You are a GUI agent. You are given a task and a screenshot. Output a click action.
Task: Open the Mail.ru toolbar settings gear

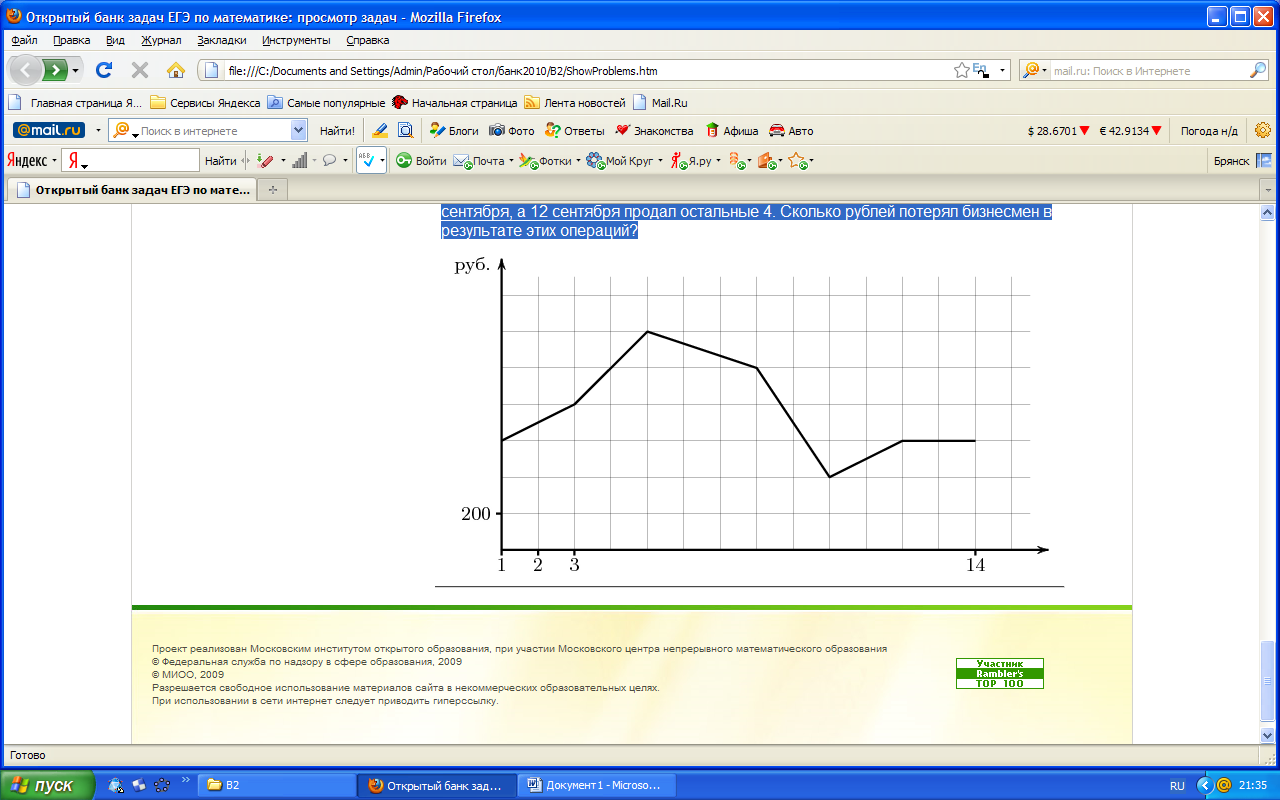(x=1263, y=130)
